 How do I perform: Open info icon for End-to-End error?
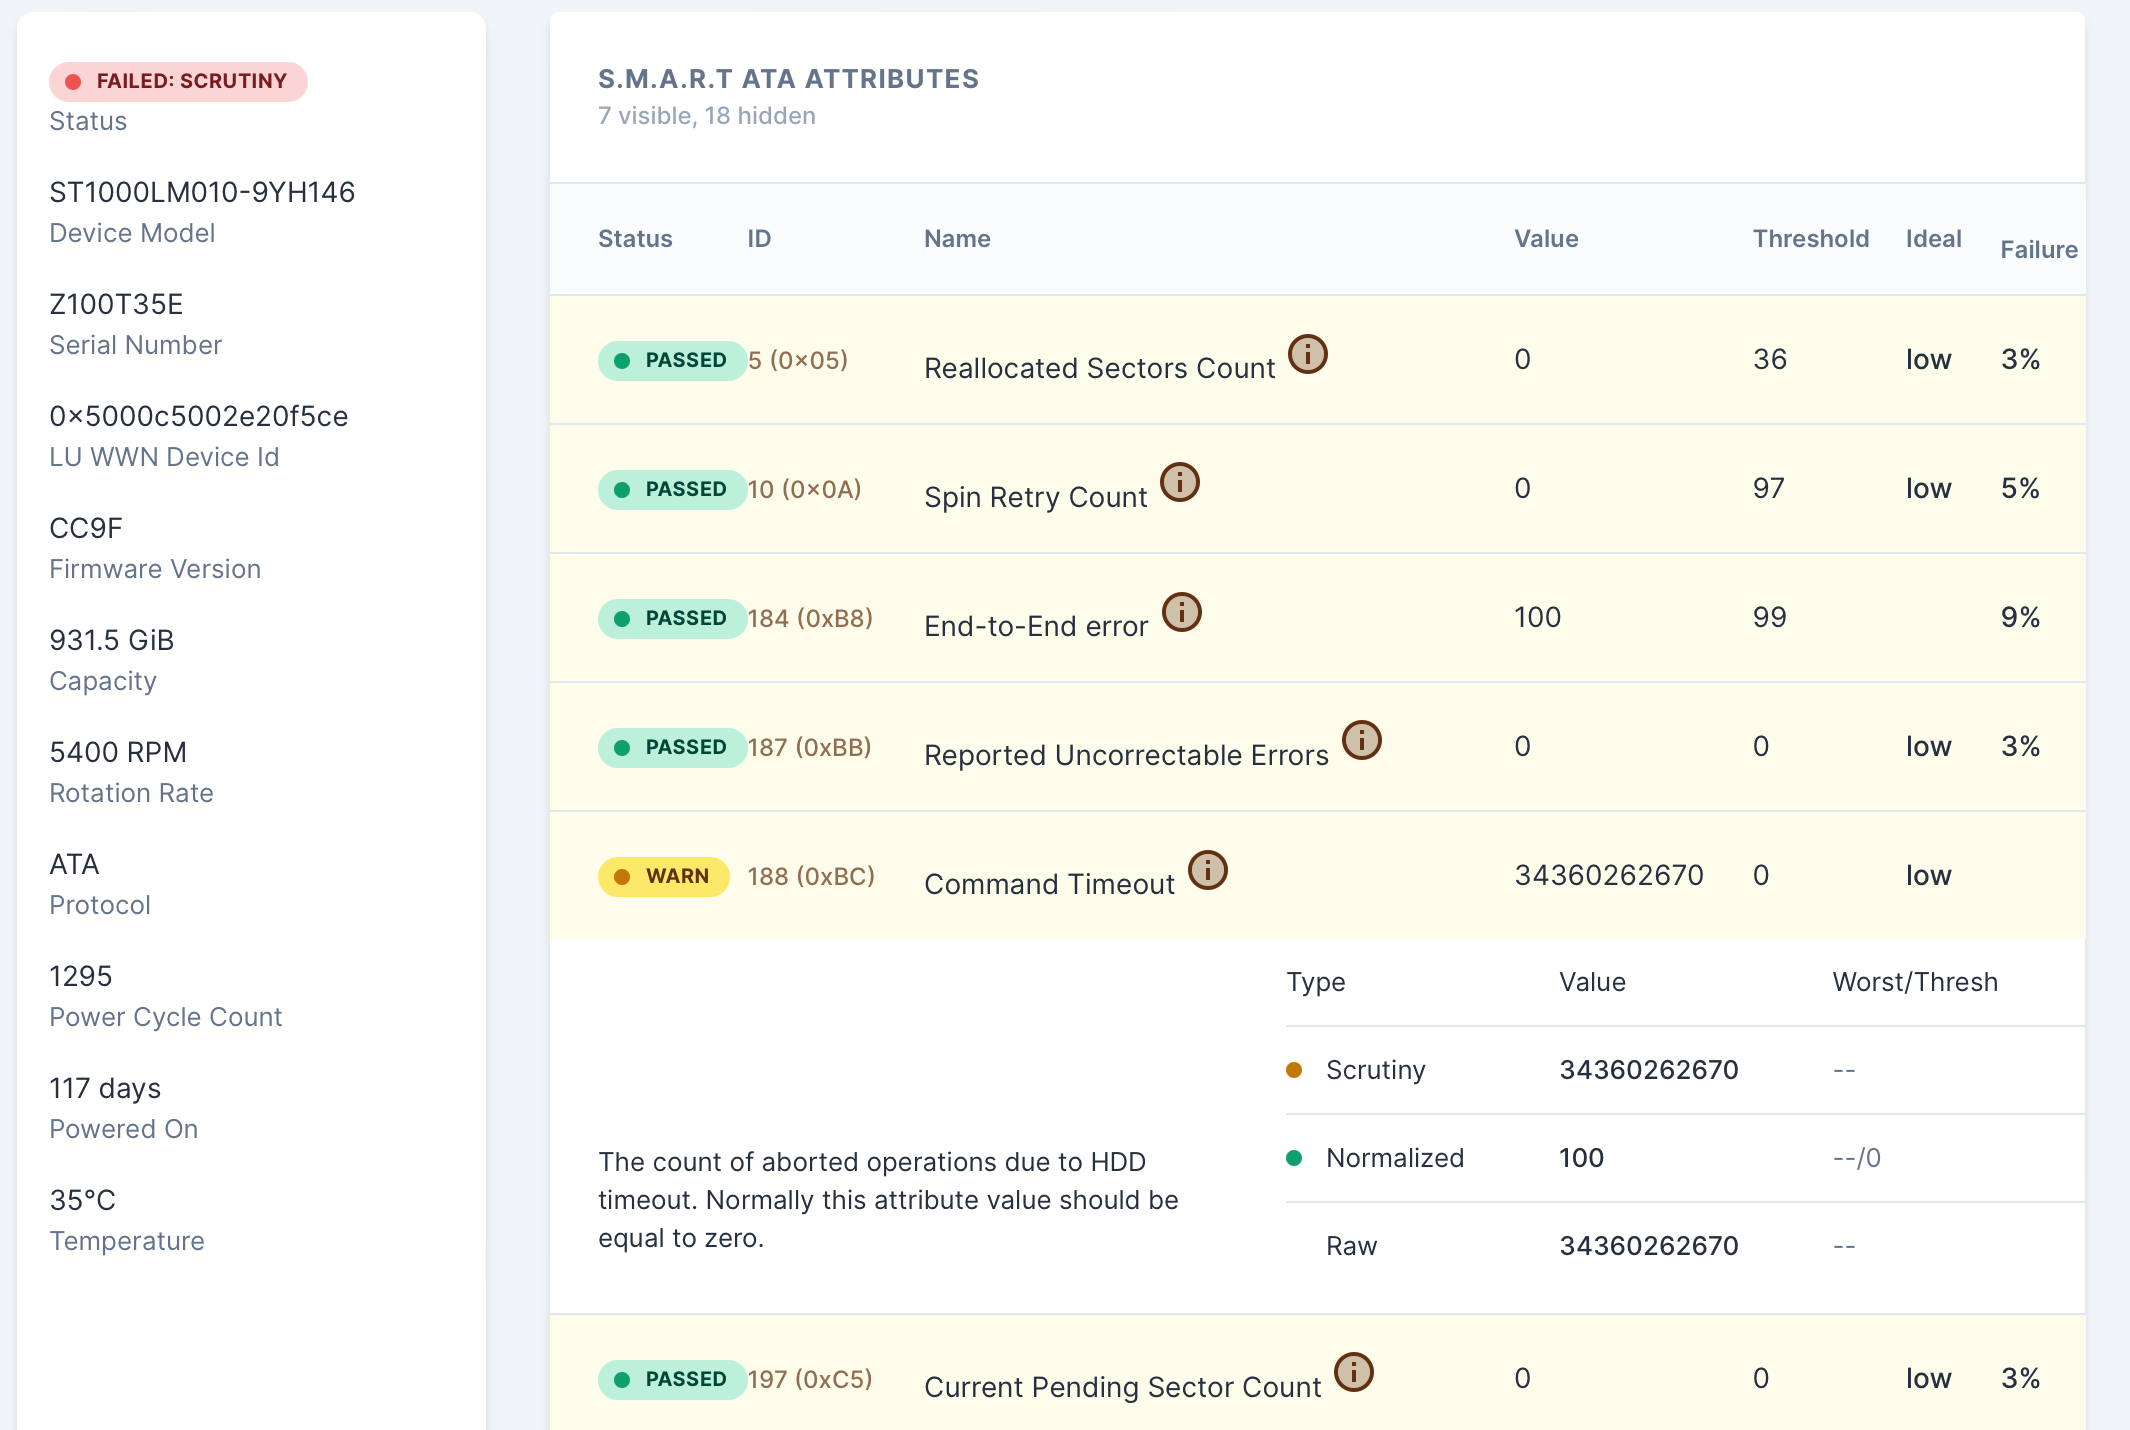coord(1181,612)
